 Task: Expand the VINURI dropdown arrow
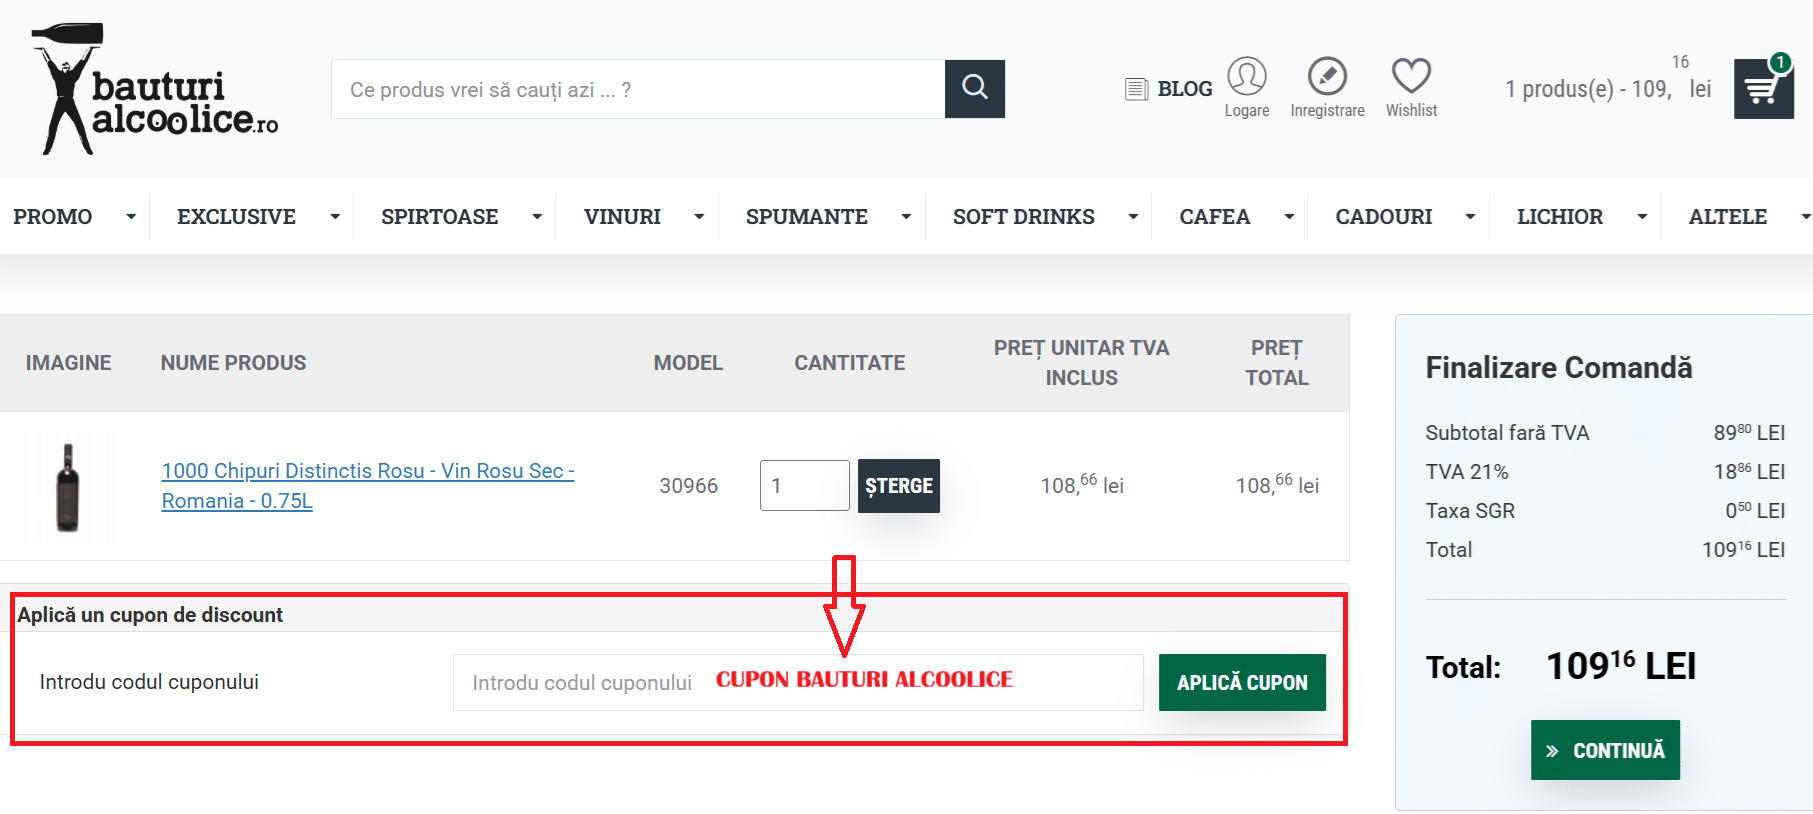pos(699,217)
